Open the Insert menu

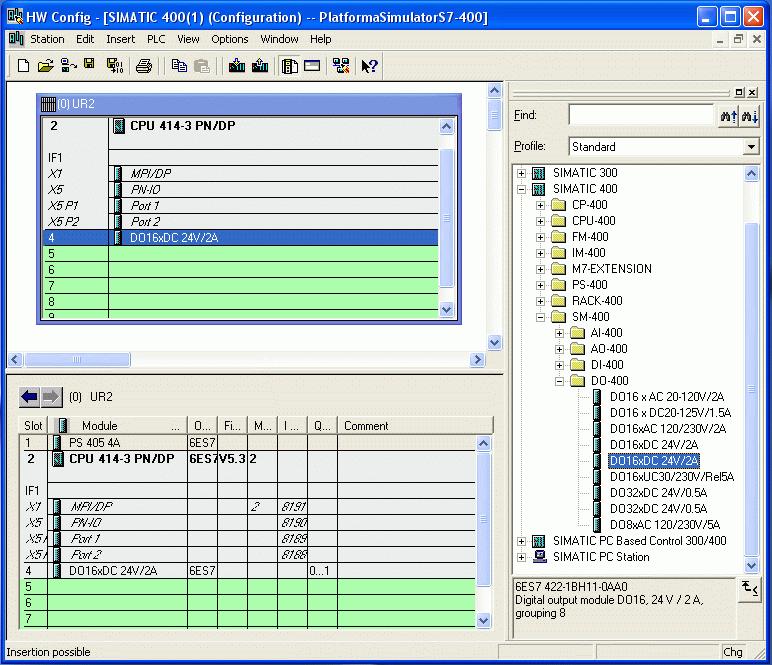click(121, 39)
